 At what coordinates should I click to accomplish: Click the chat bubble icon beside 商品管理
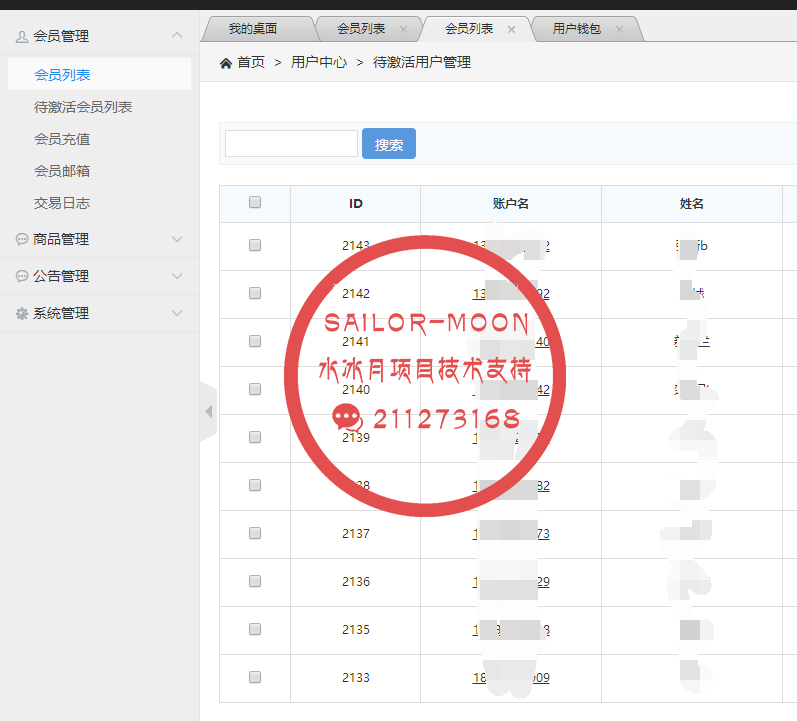click(21, 239)
